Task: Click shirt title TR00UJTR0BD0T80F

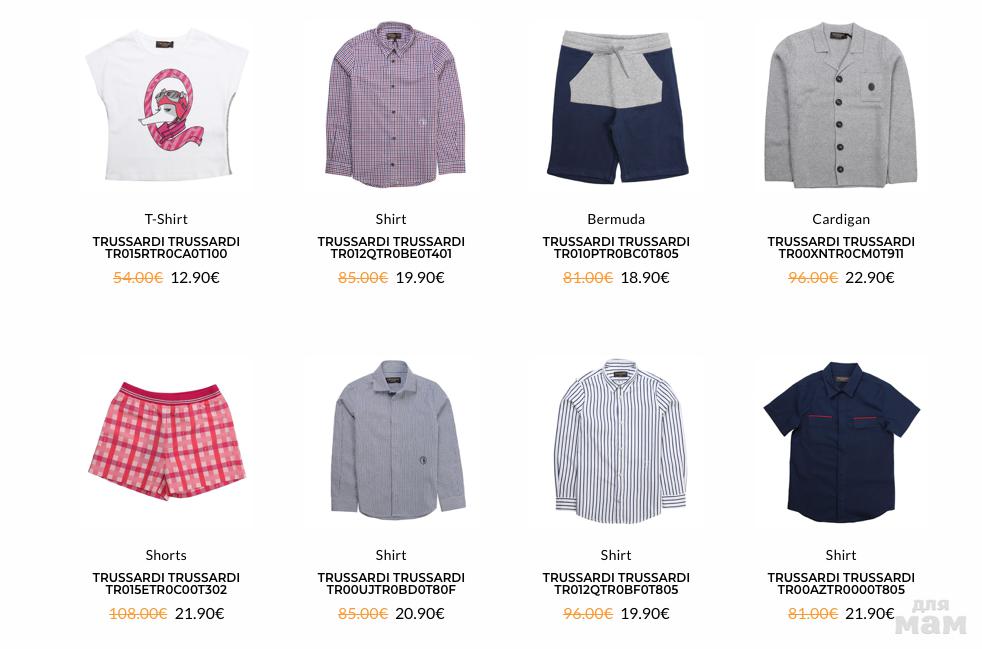Action: pos(391,583)
